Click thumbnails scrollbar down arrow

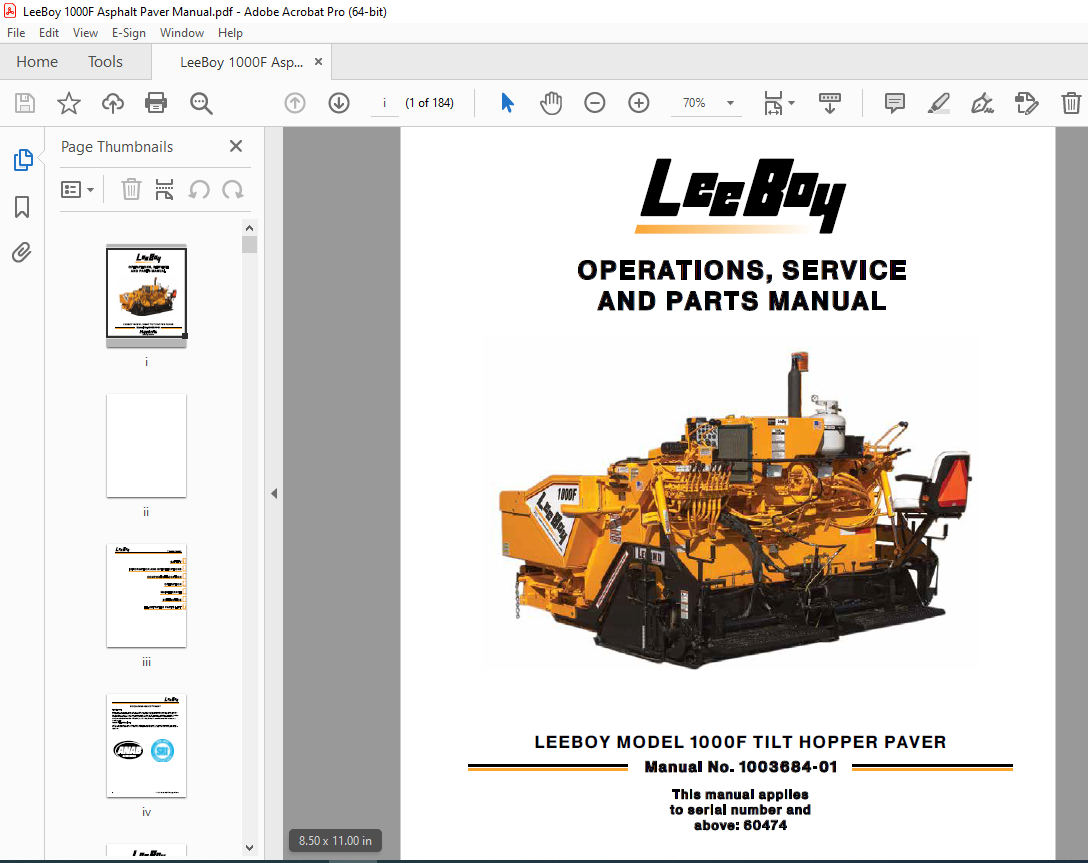point(250,848)
